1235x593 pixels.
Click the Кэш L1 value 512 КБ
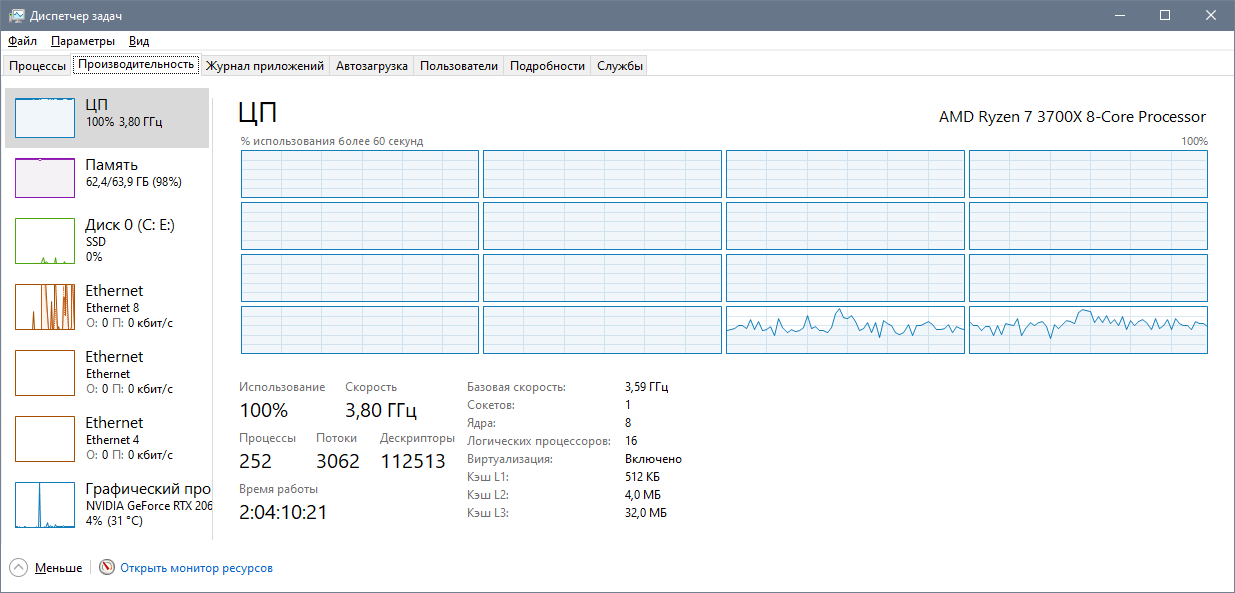643,476
